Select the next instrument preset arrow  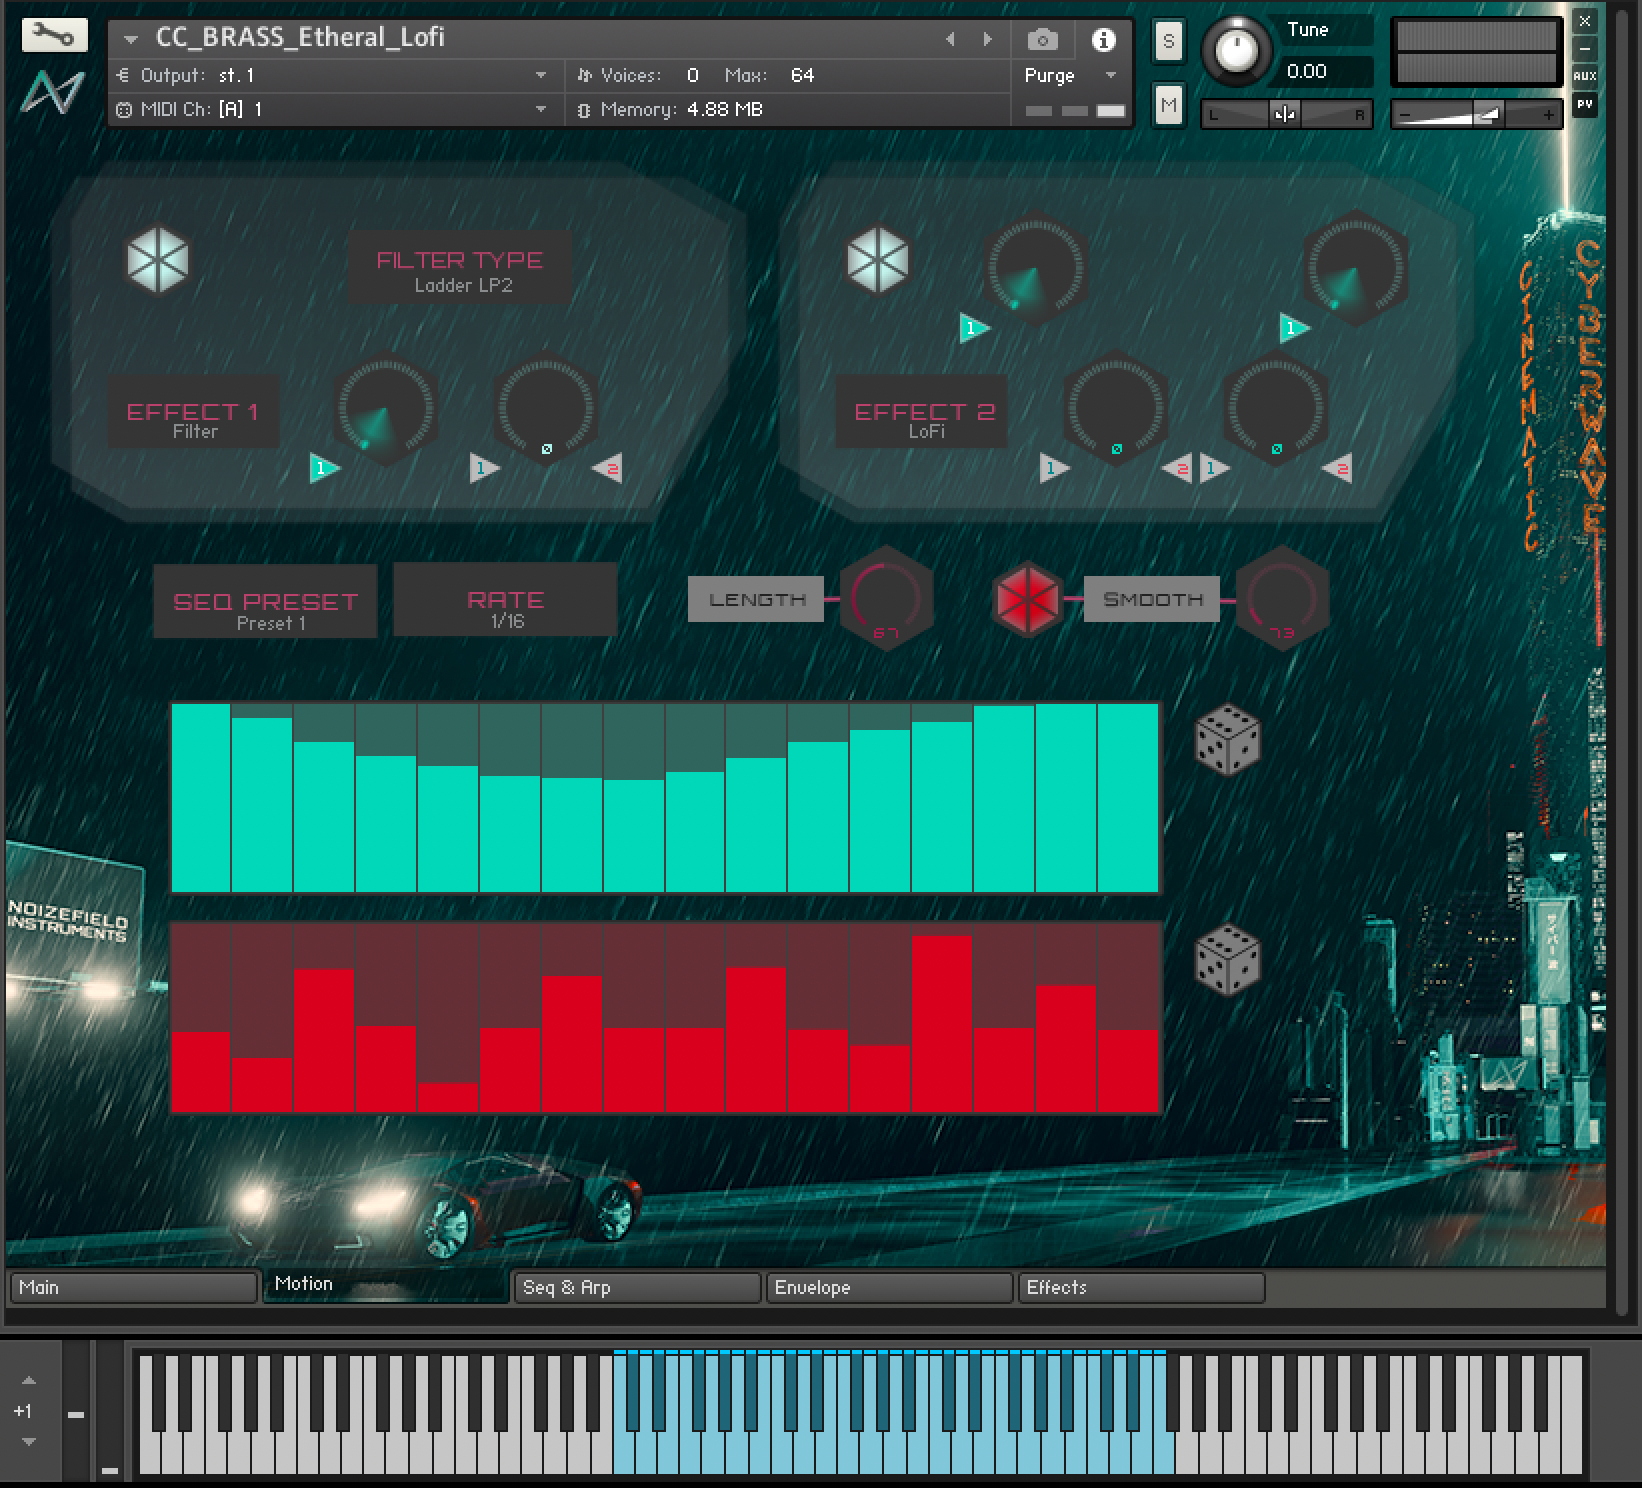988,40
